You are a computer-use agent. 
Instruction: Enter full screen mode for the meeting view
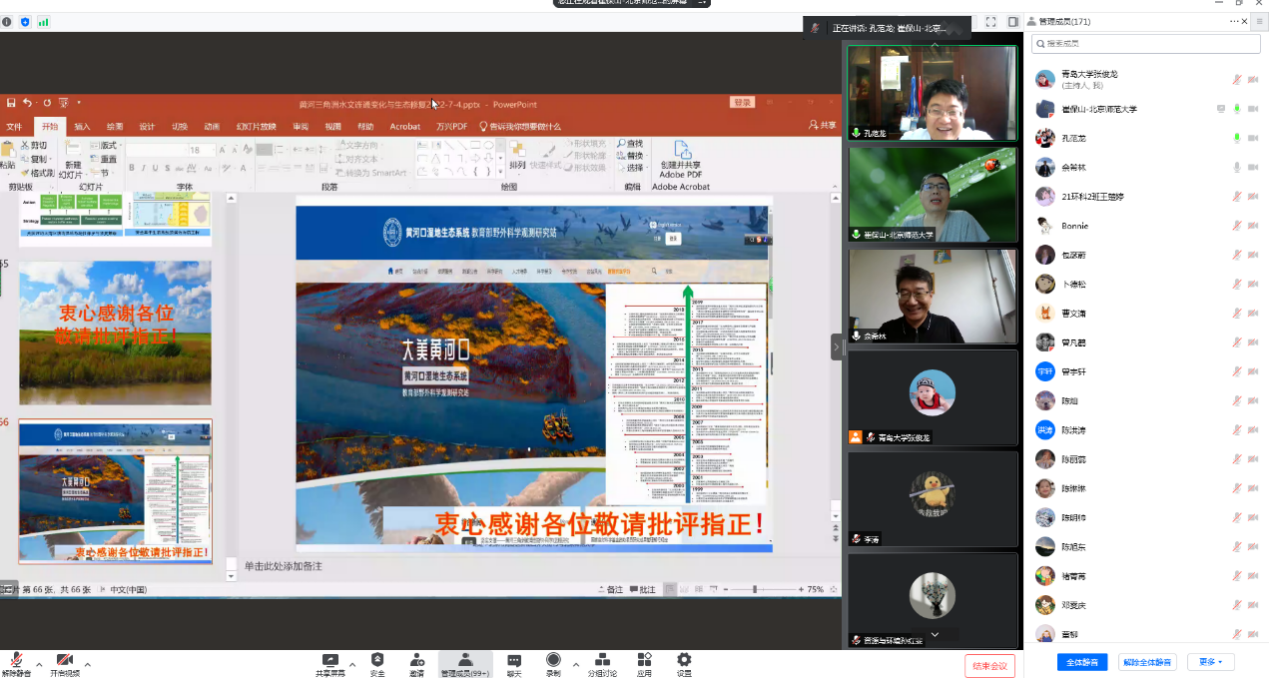pyautogui.click(x=991, y=22)
